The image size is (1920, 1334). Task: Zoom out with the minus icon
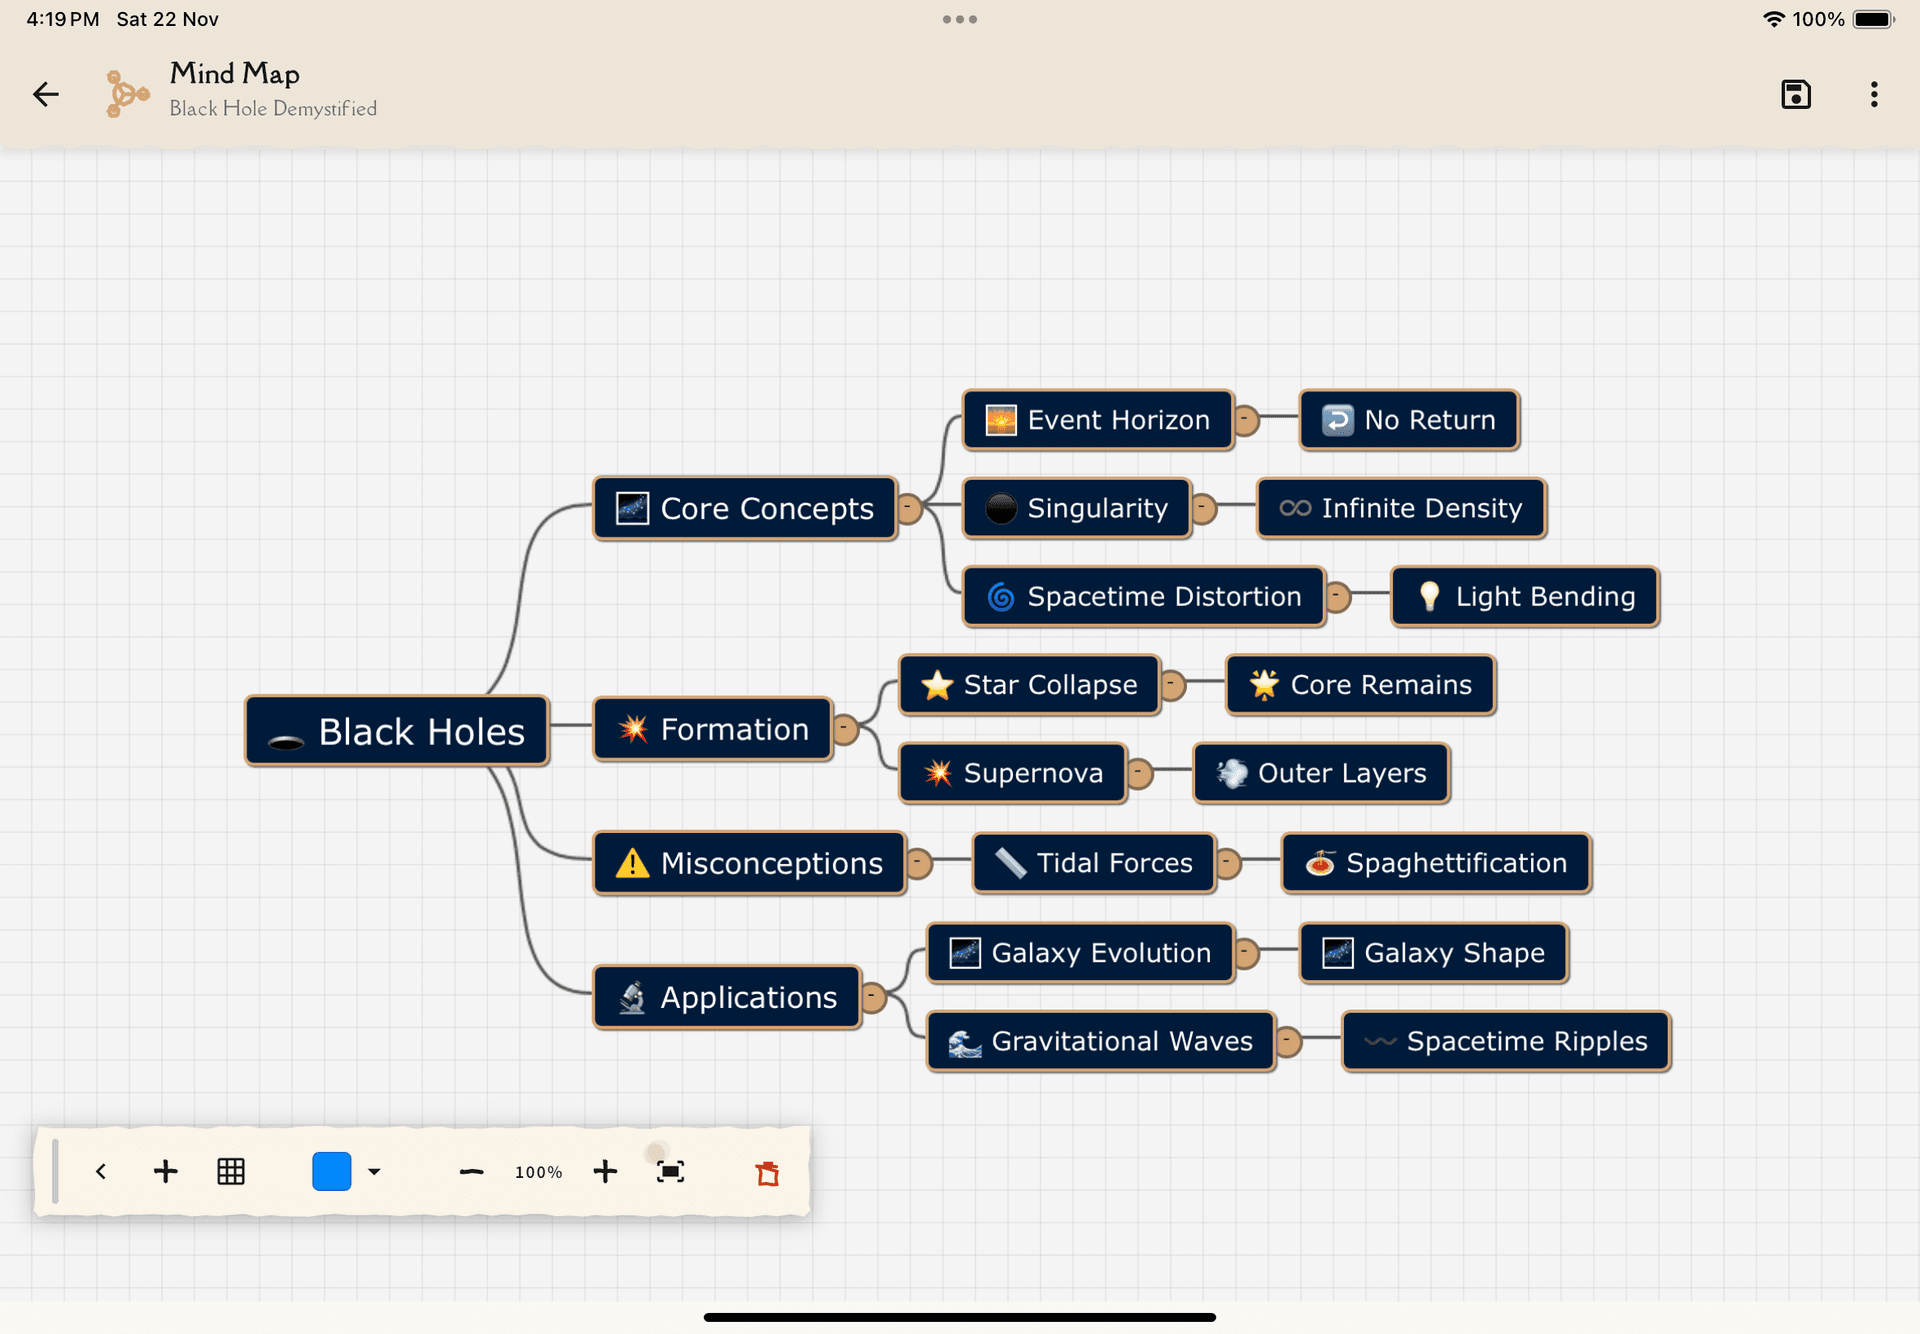click(x=471, y=1171)
